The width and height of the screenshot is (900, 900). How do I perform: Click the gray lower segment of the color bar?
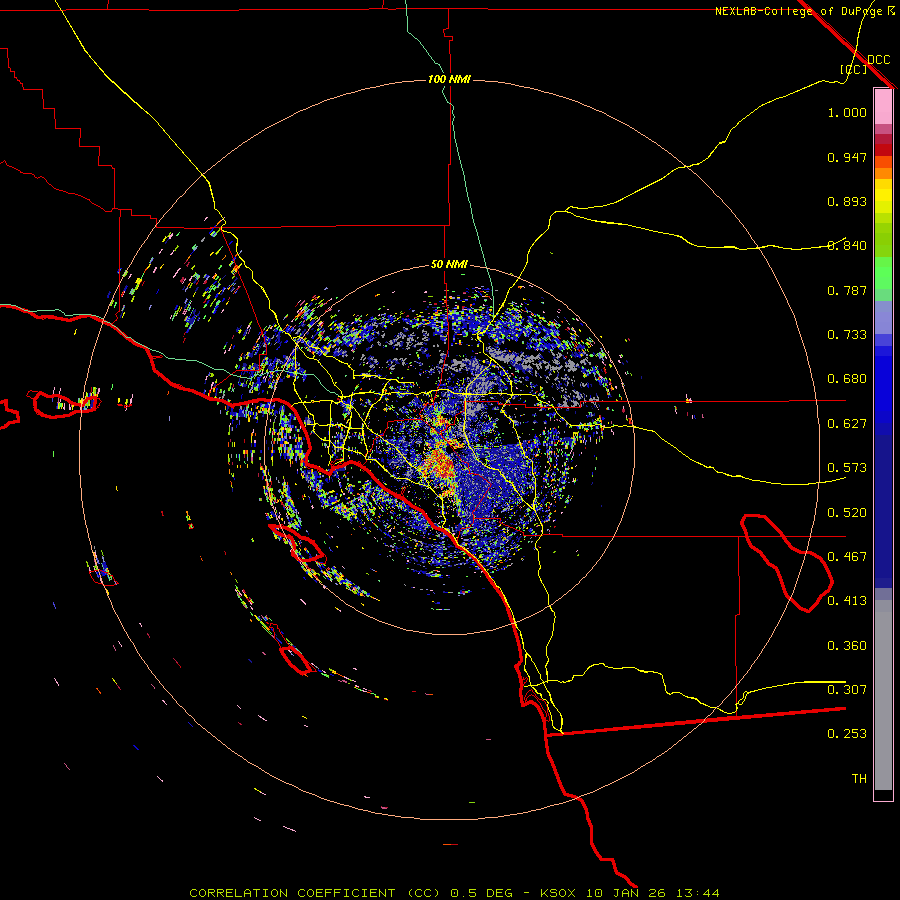[883, 695]
